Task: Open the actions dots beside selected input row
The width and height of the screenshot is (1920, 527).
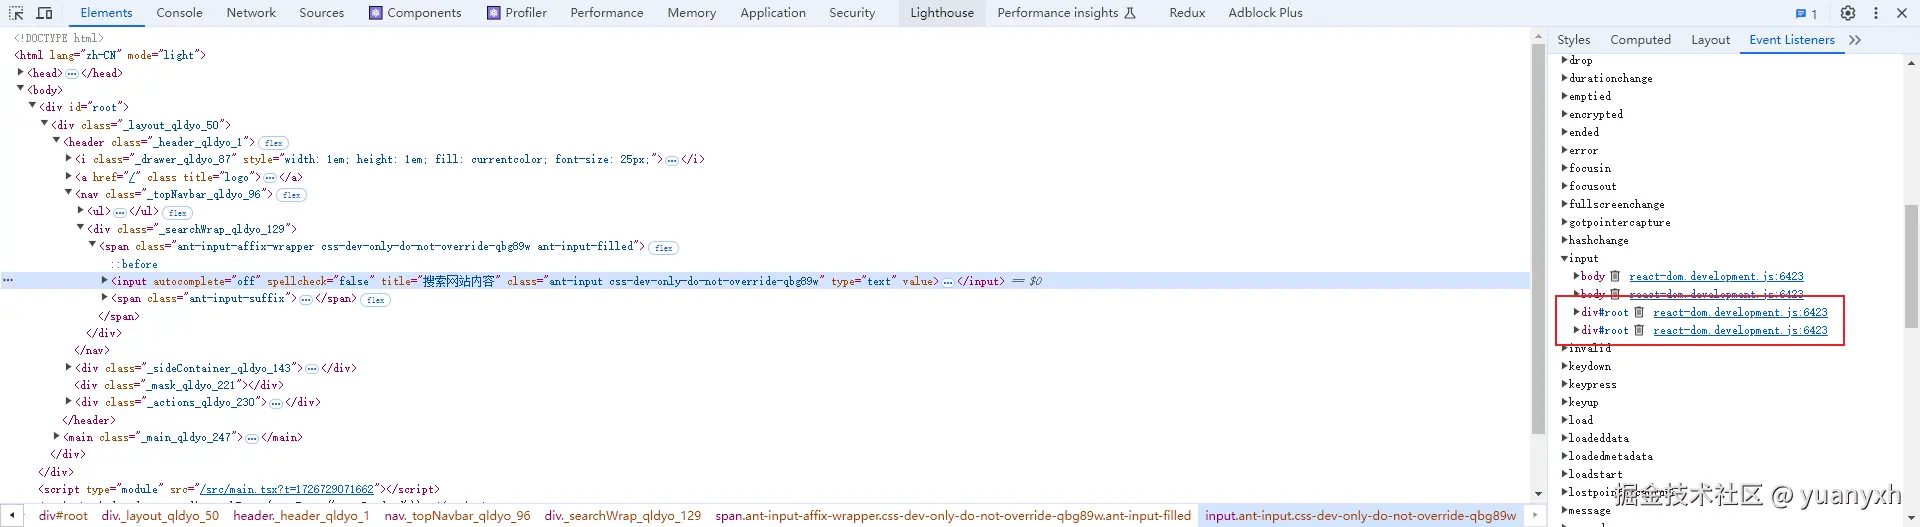Action: (8, 281)
